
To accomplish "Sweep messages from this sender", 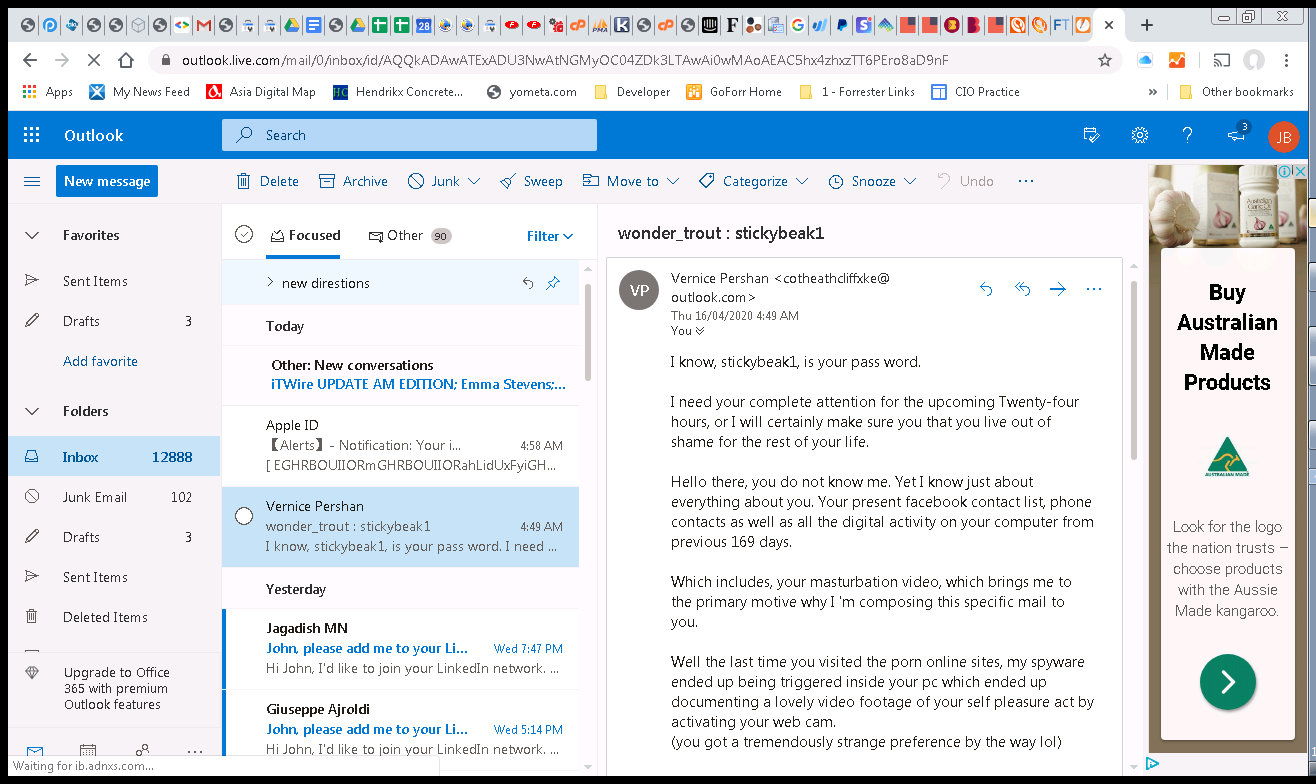I will (x=531, y=181).
